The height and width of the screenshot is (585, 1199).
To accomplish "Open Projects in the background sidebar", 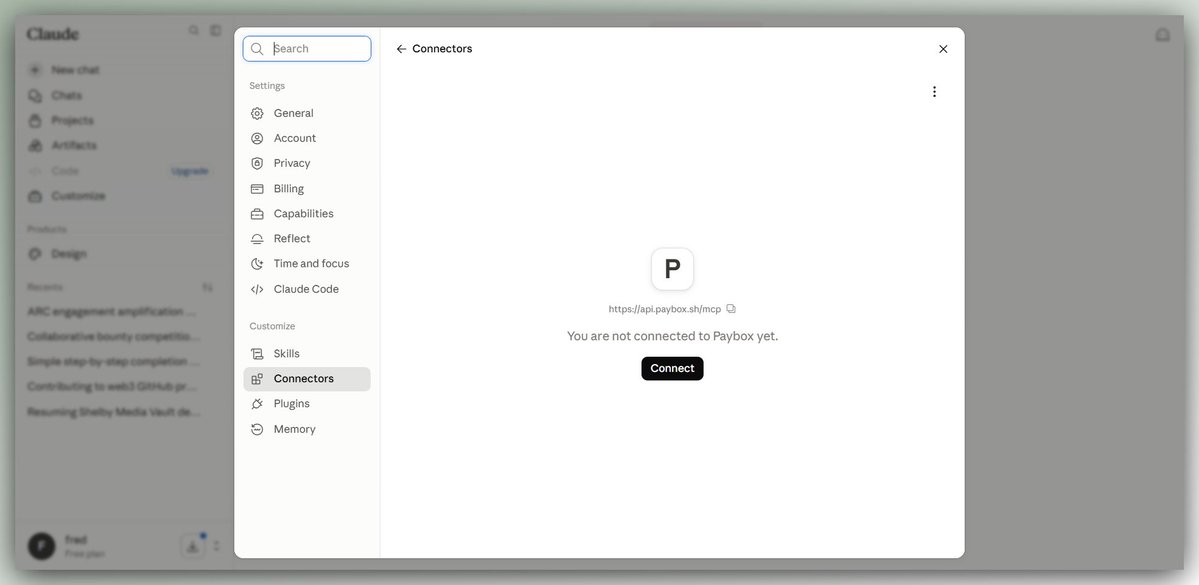I will [72, 121].
